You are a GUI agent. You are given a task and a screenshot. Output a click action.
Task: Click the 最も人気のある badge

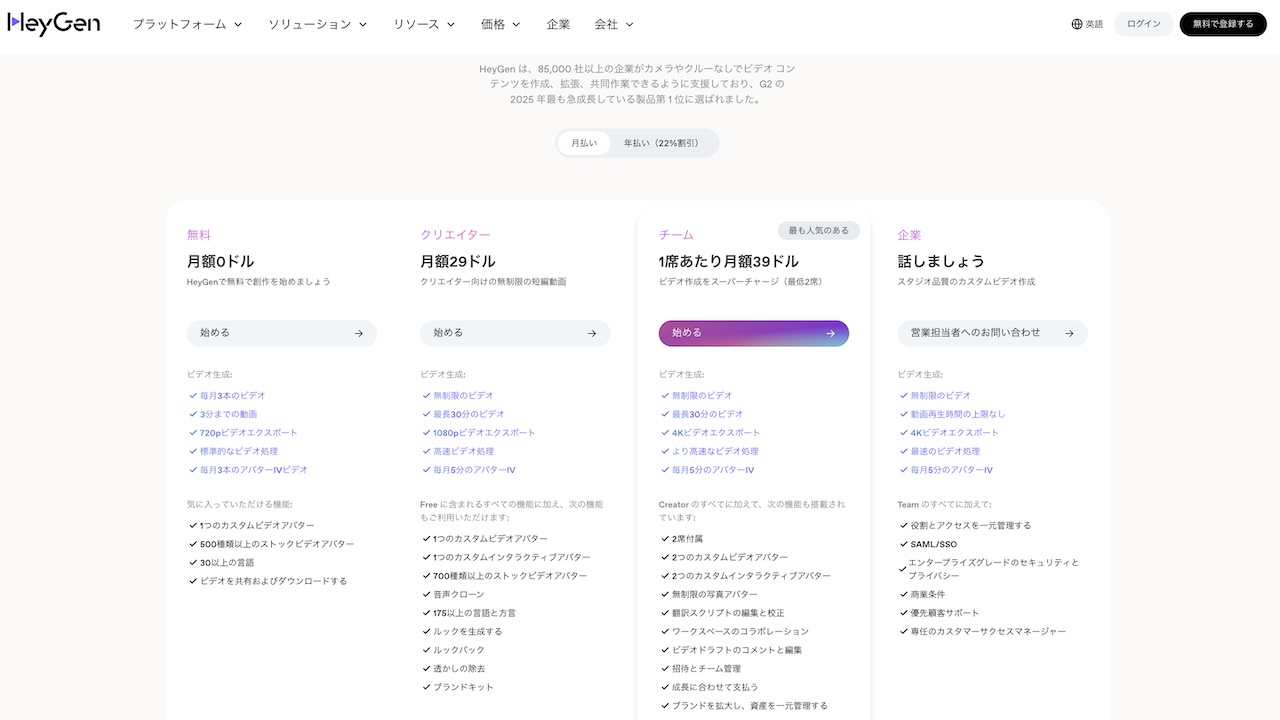tap(819, 230)
